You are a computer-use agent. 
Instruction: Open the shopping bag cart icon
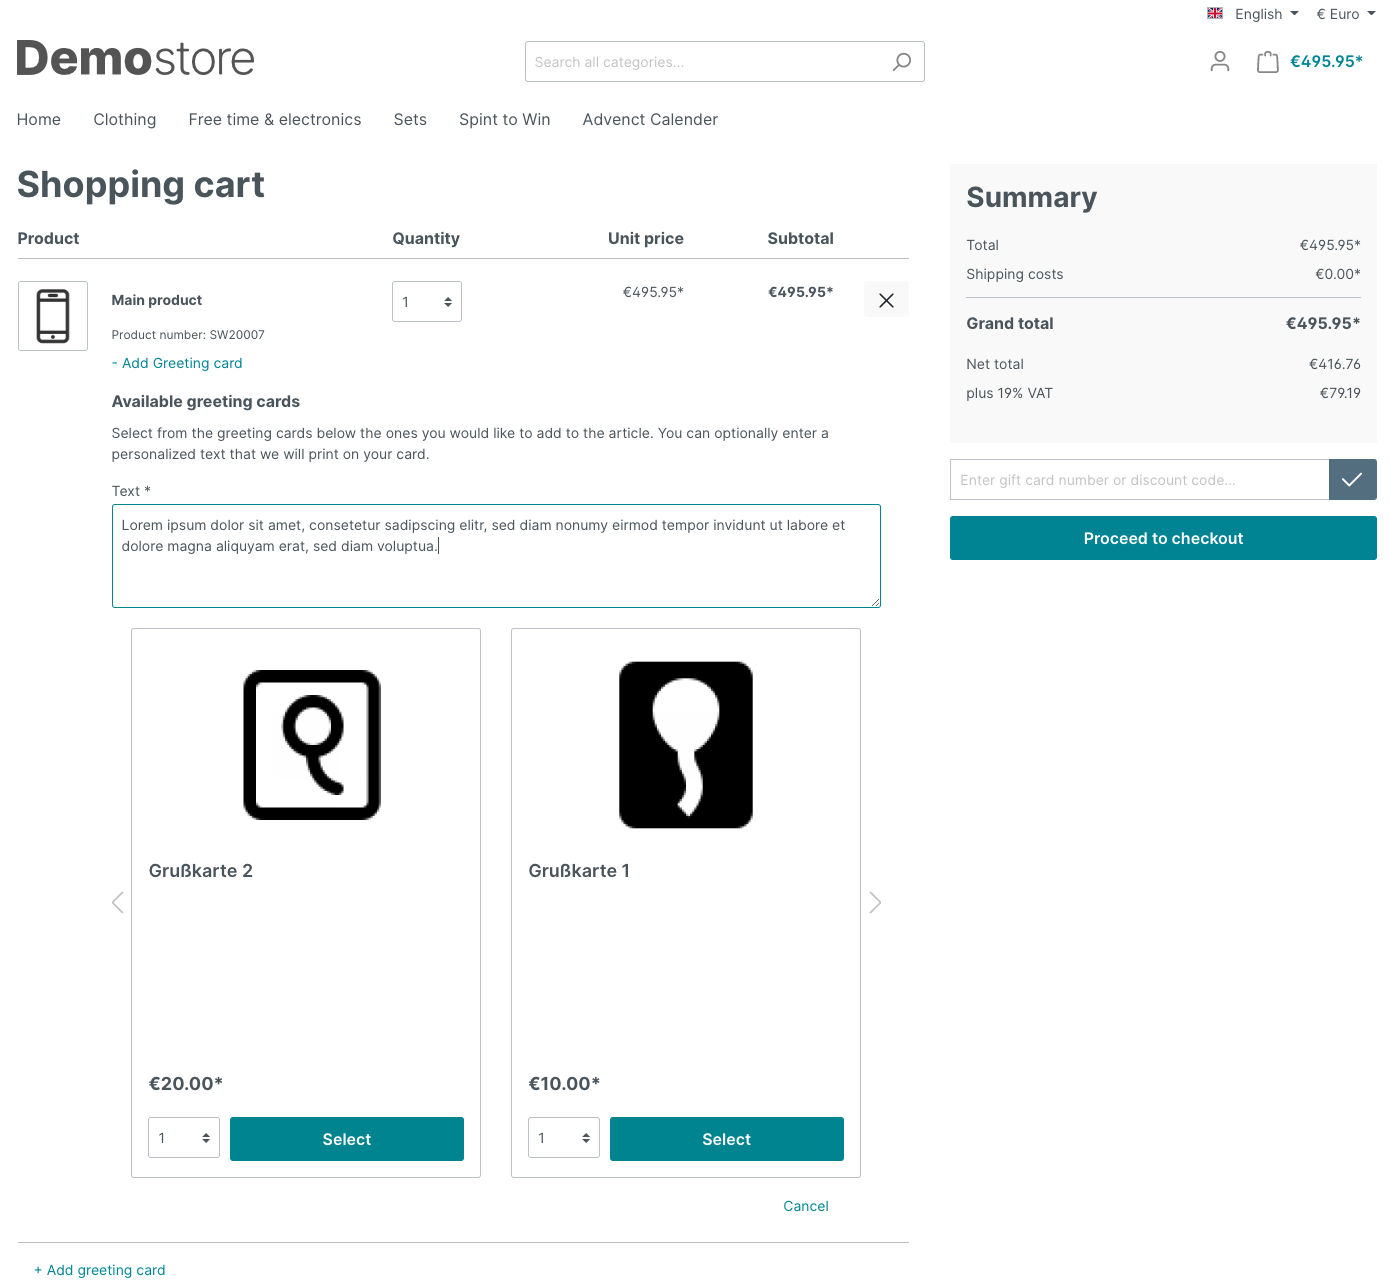coord(1268,62)
